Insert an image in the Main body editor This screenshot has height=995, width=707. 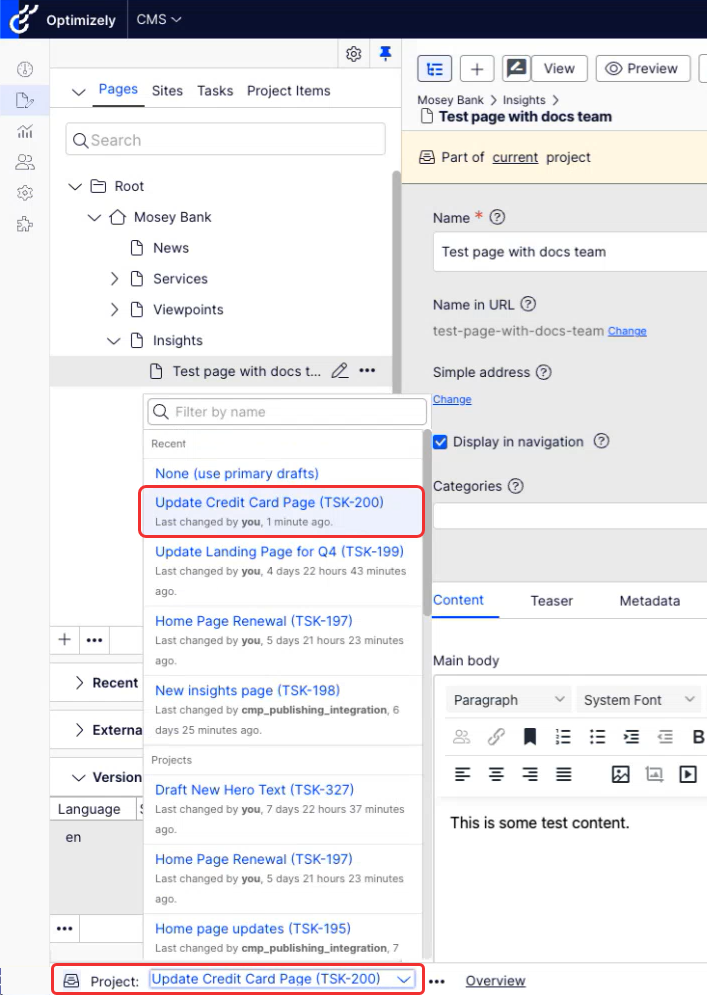tap(620, 774)
